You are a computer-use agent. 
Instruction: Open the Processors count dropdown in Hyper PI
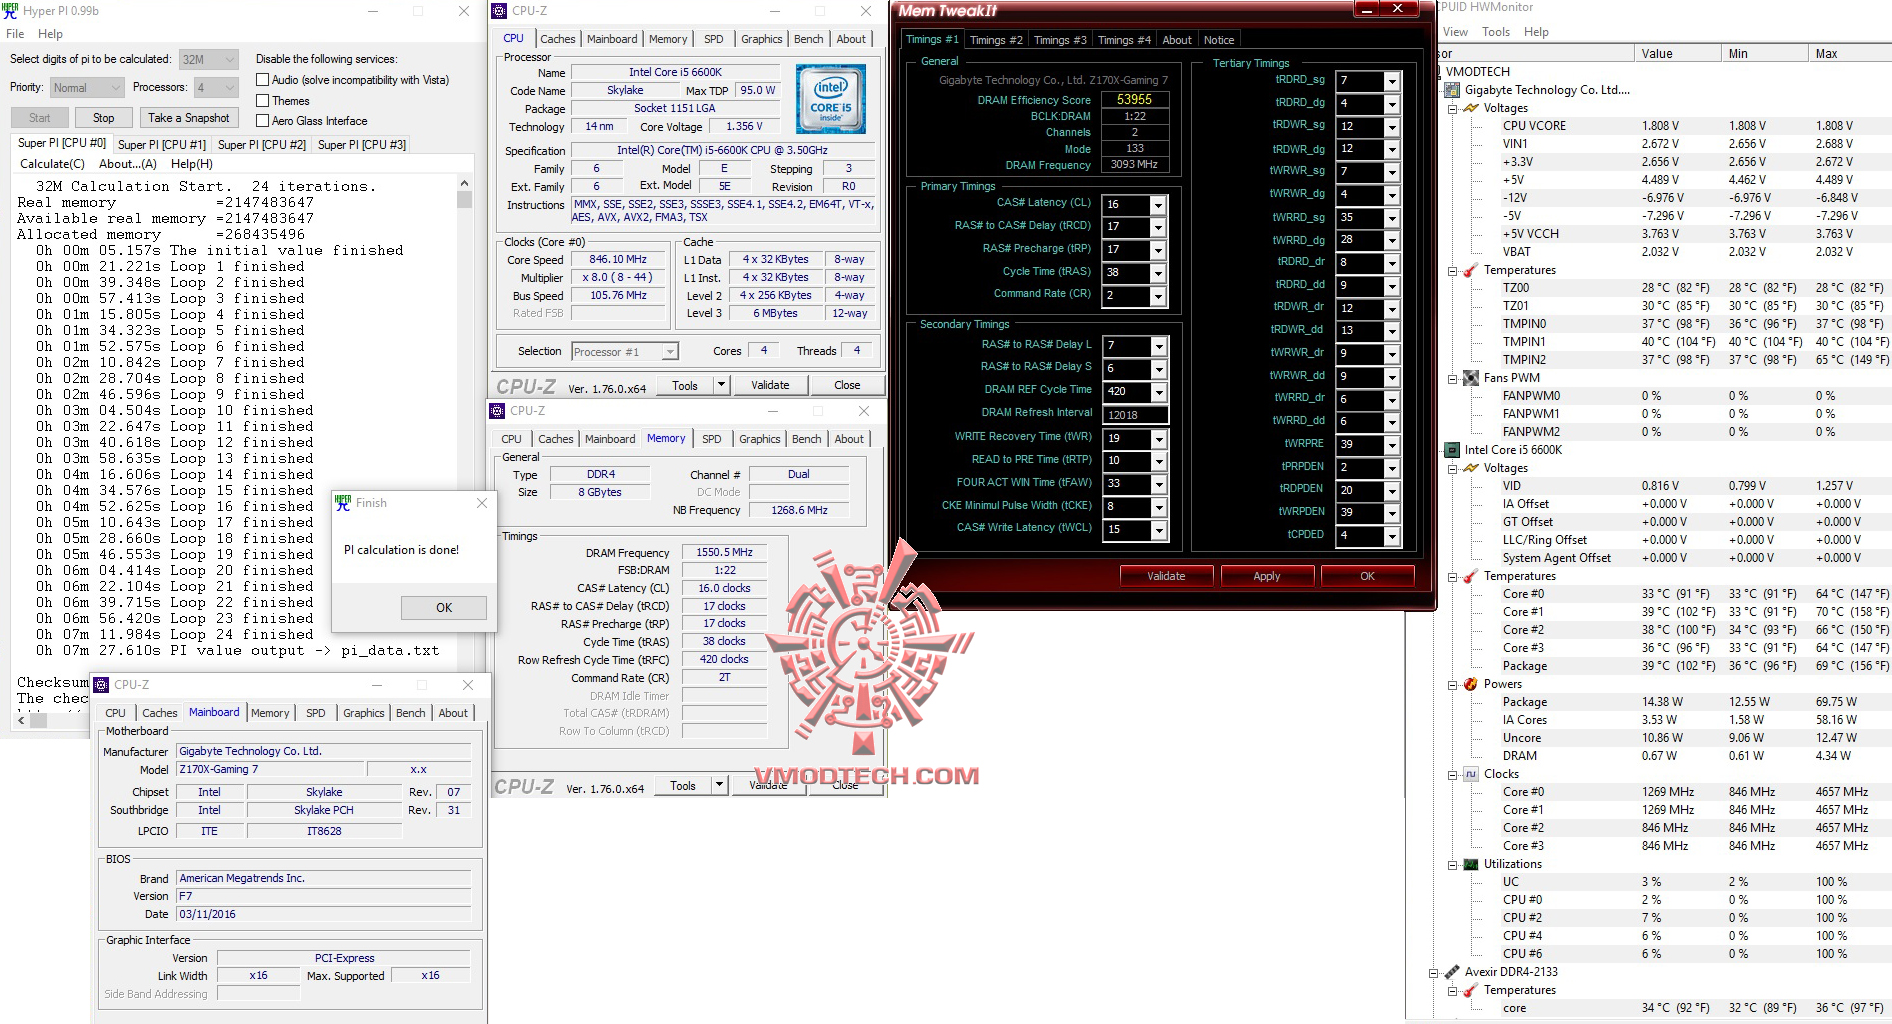click(x=216, y=88)
